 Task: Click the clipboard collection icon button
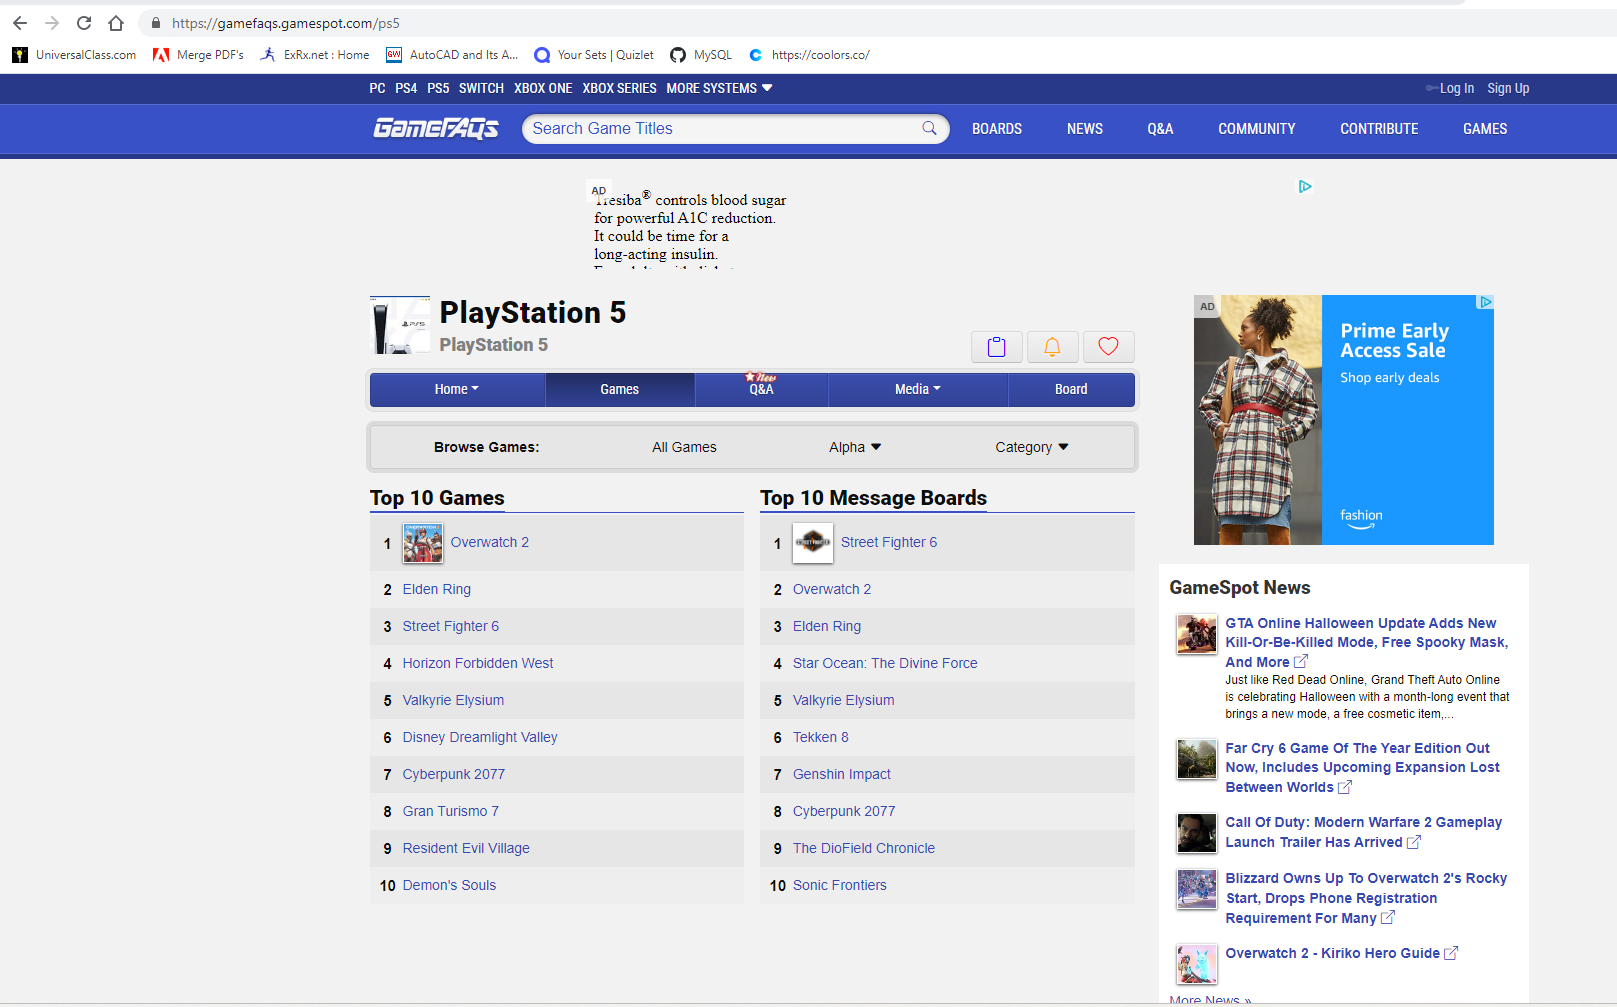point(997,347)
